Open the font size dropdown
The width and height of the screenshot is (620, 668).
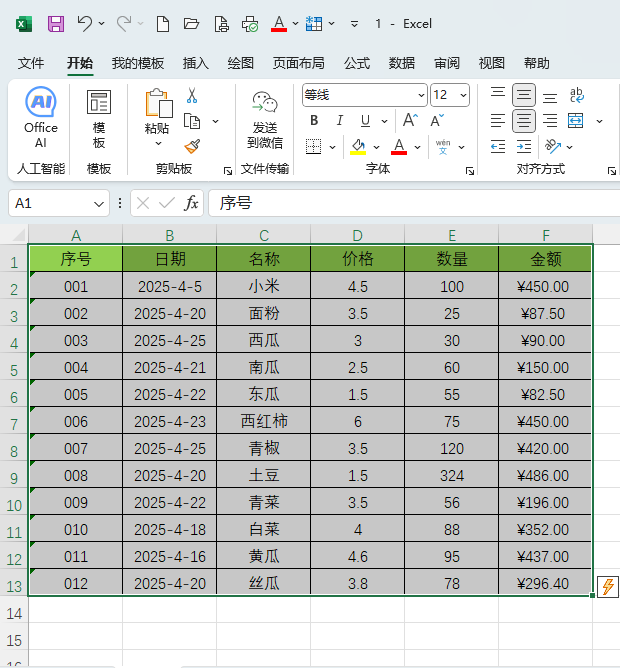click(463, 95)
